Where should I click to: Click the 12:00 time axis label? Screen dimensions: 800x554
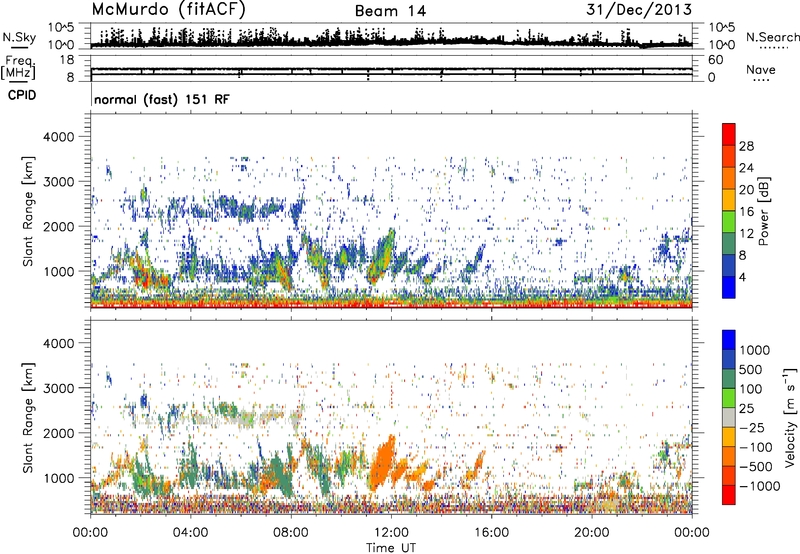(391, 533)
